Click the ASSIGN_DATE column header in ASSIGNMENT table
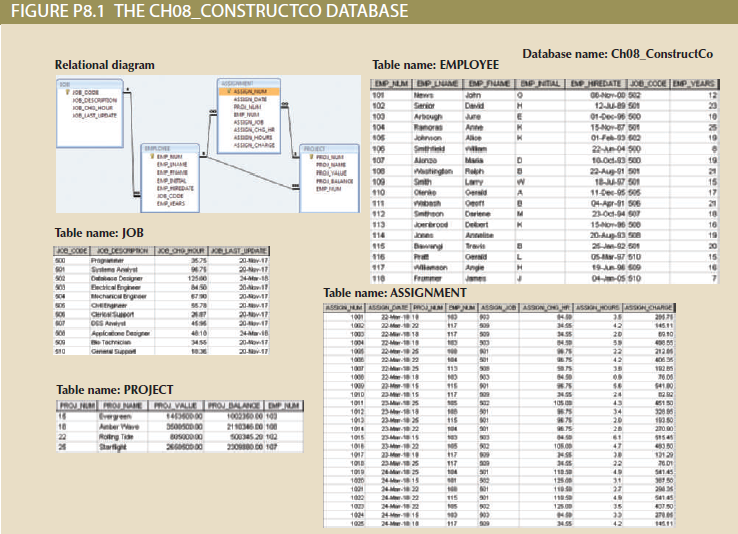 [x=388, y=308]
